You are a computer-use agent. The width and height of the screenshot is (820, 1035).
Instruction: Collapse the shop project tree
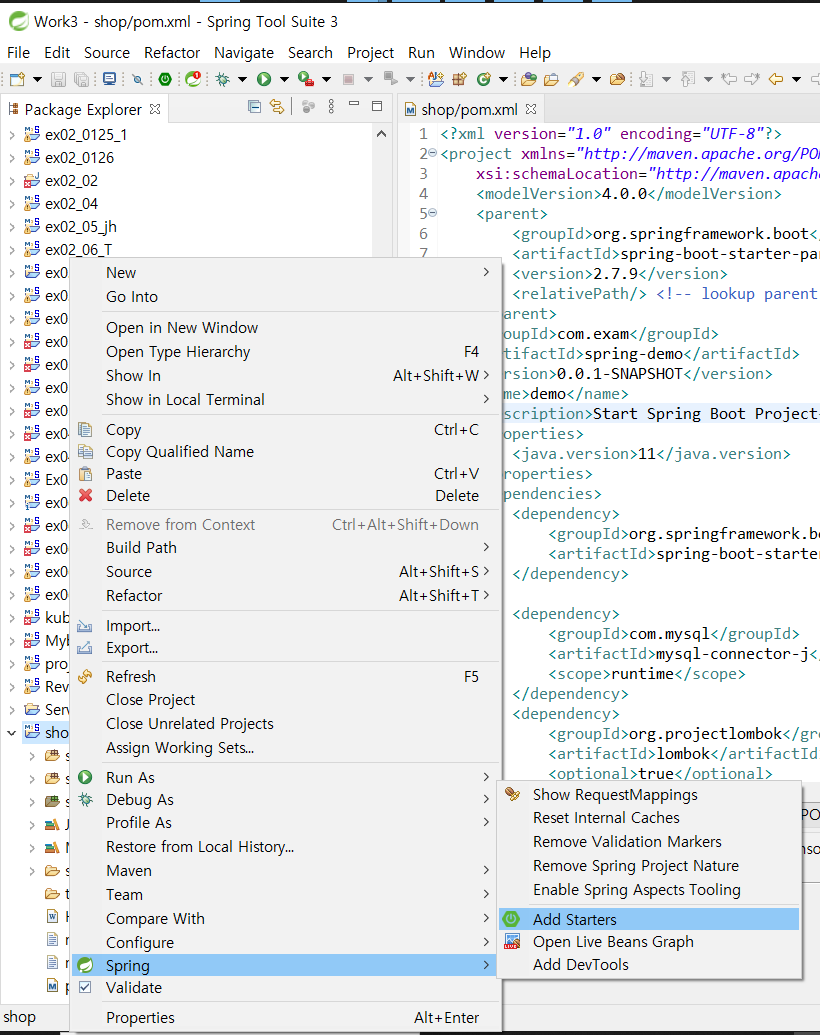(12, 733)
